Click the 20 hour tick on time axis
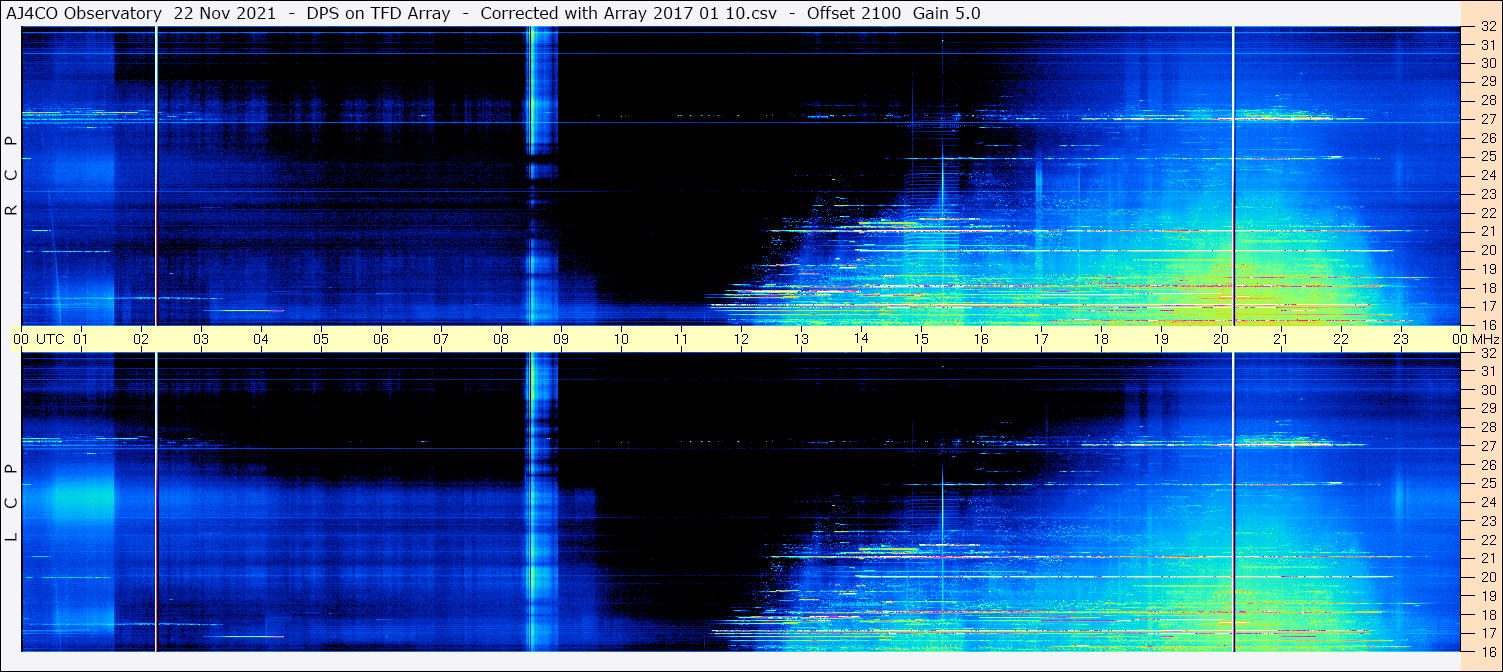1503x672 pixels. [x=1221, y=339]
